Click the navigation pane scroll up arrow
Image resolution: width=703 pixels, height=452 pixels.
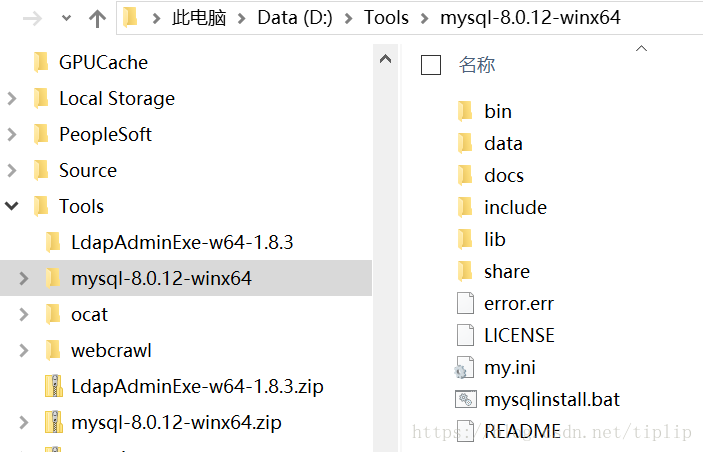pyautogui.click(x=385, y=60)
